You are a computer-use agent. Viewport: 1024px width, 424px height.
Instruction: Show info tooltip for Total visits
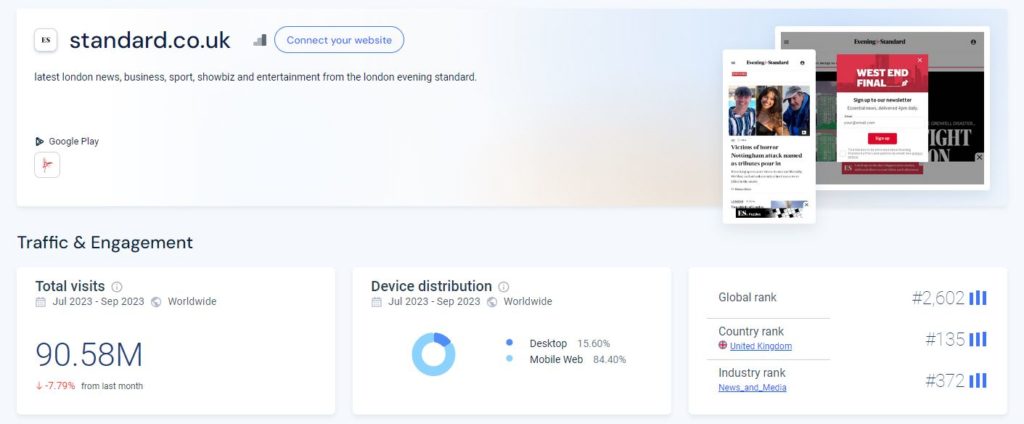click(x=117, y=287)
